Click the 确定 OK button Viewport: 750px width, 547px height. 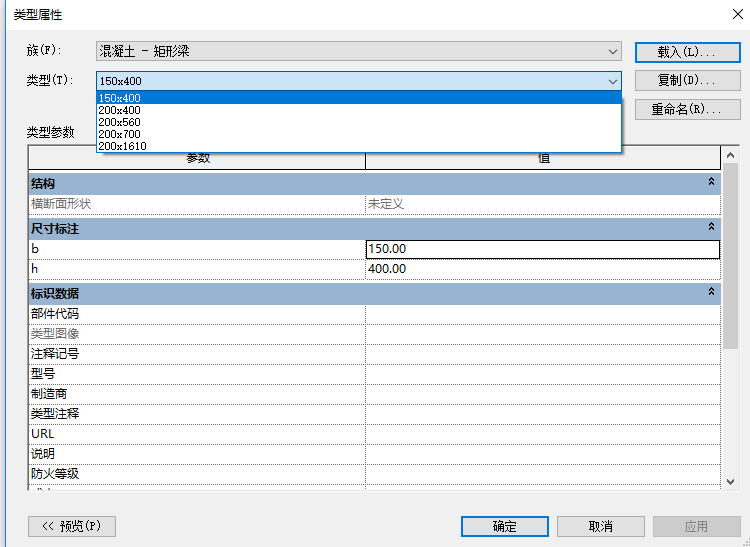pyautogui.click(x=505, y=526)
